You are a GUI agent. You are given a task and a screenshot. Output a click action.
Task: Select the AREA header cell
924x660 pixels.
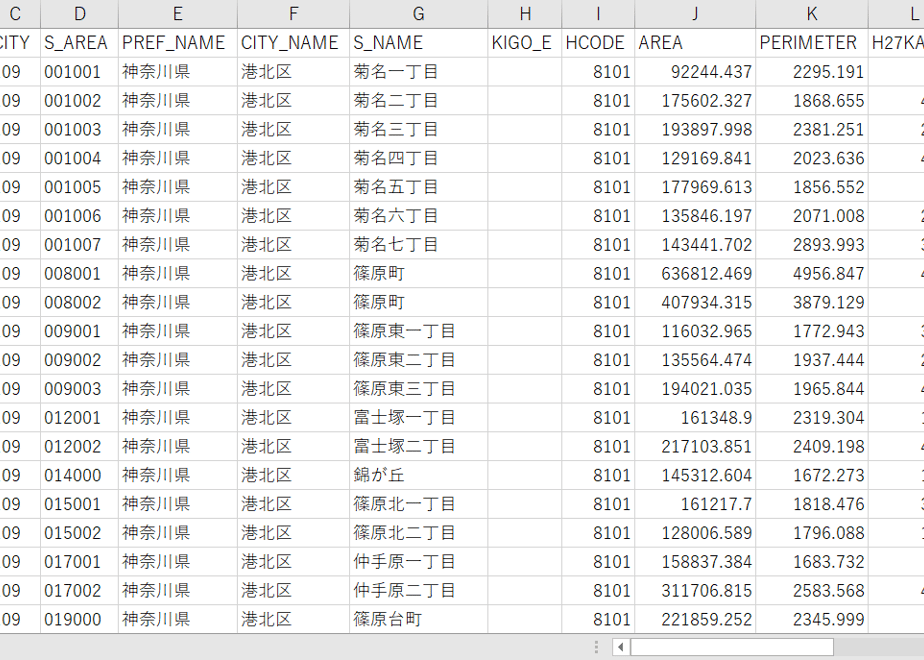pyautogui.click(x=695, y=43)
